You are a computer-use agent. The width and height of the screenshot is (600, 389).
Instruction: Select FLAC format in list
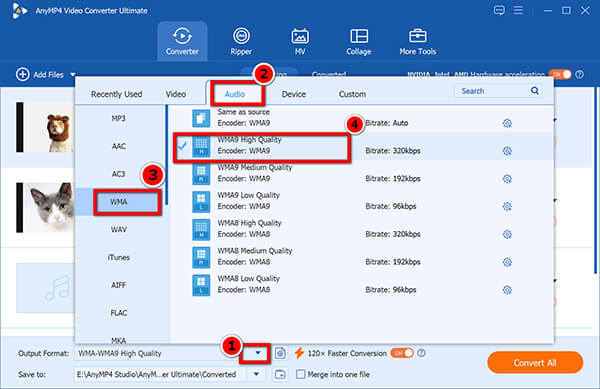coord(119,313)
